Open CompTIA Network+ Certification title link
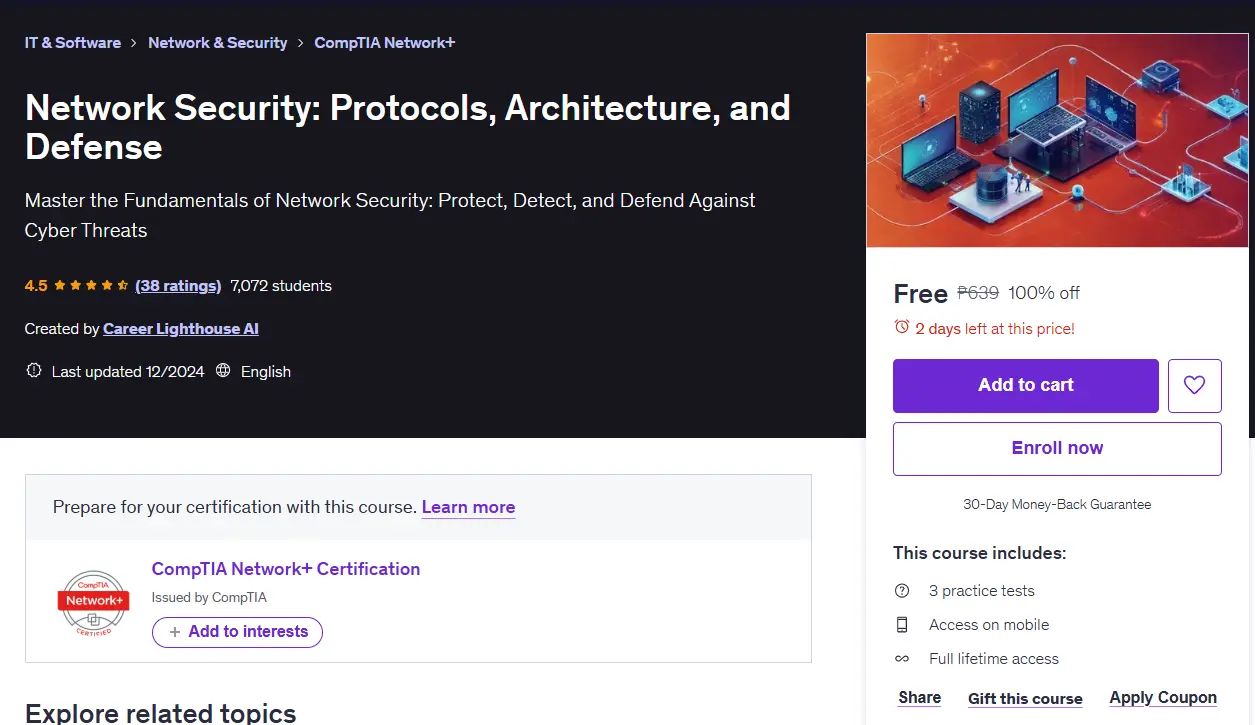Image resolution: width=1255 pixels, height=725 pixels. click(286, 569)
